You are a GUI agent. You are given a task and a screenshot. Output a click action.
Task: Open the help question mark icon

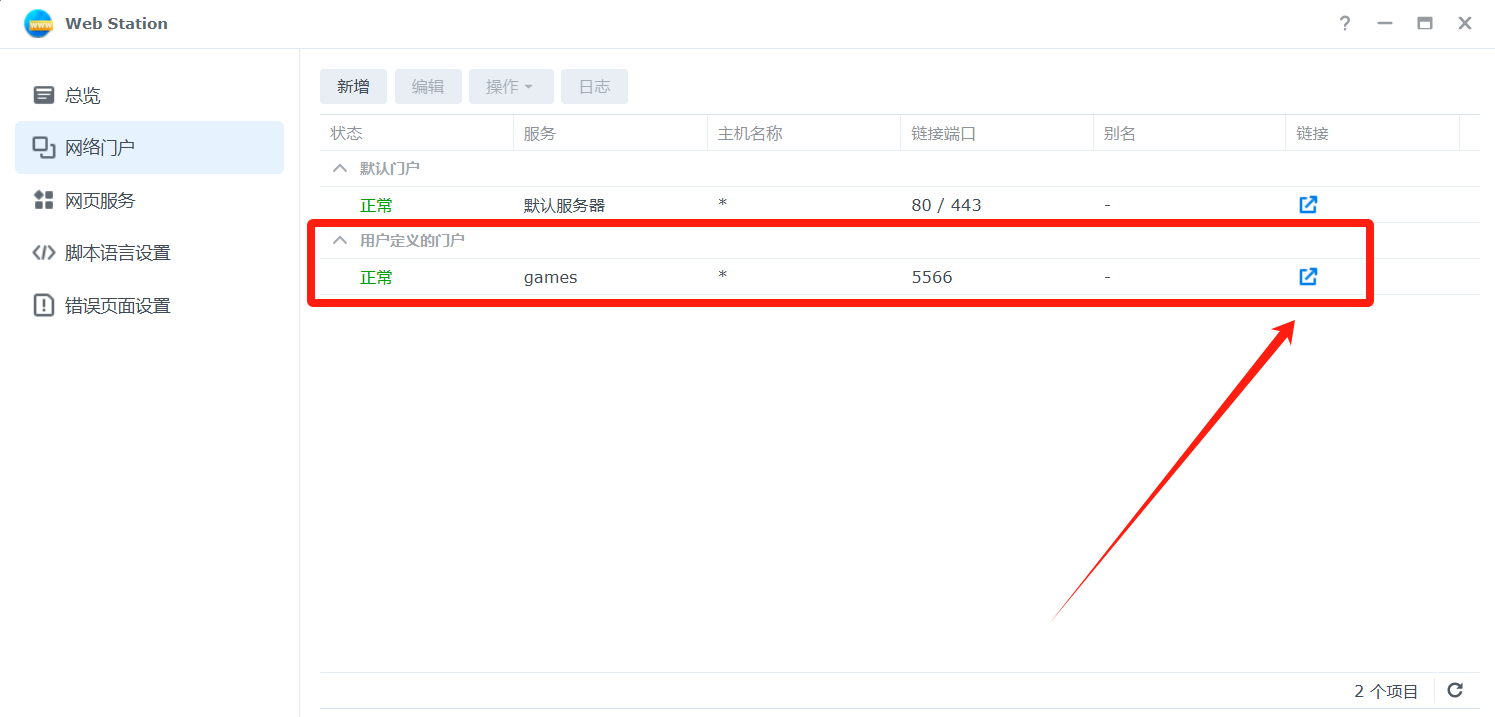pos(1345,23)
